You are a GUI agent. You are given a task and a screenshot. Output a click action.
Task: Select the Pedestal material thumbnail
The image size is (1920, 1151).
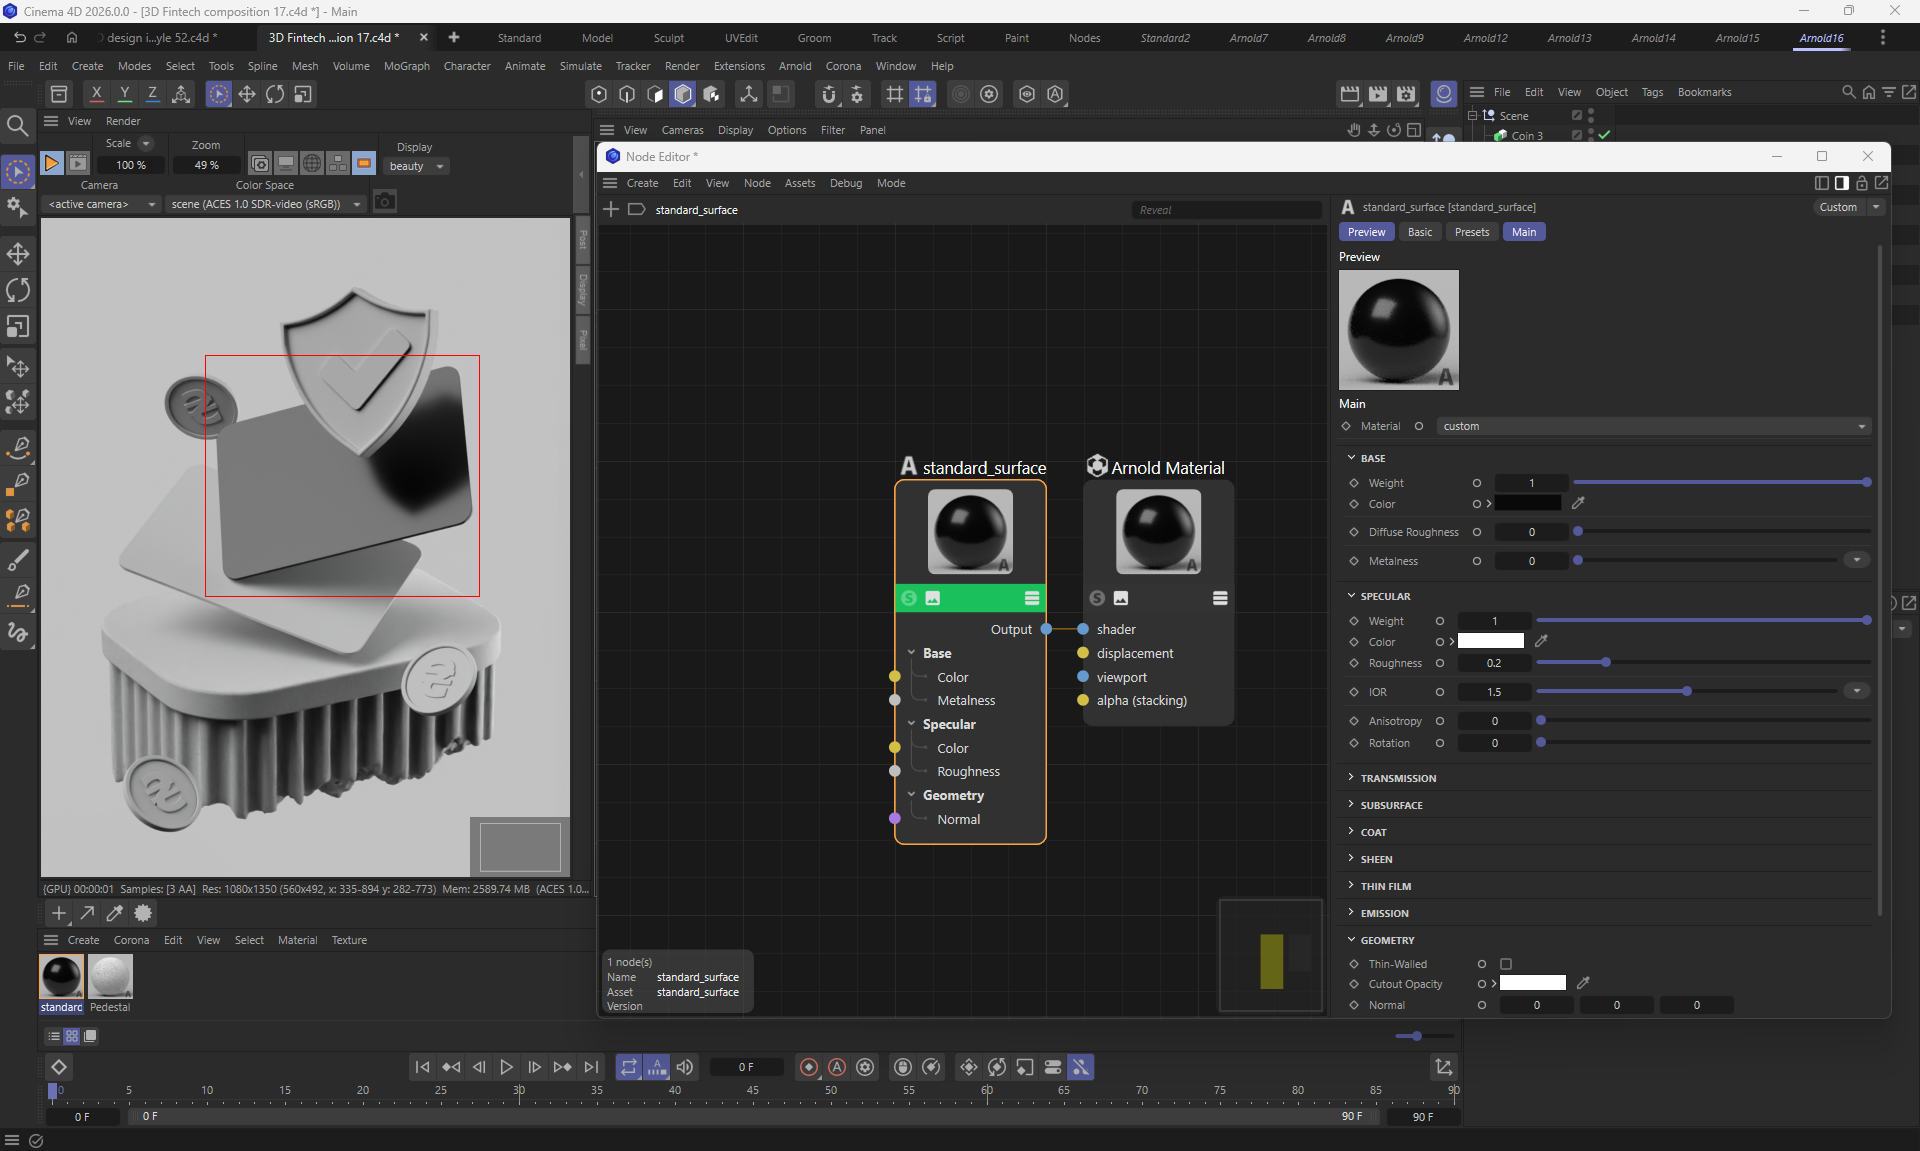[x=110, y=977]
